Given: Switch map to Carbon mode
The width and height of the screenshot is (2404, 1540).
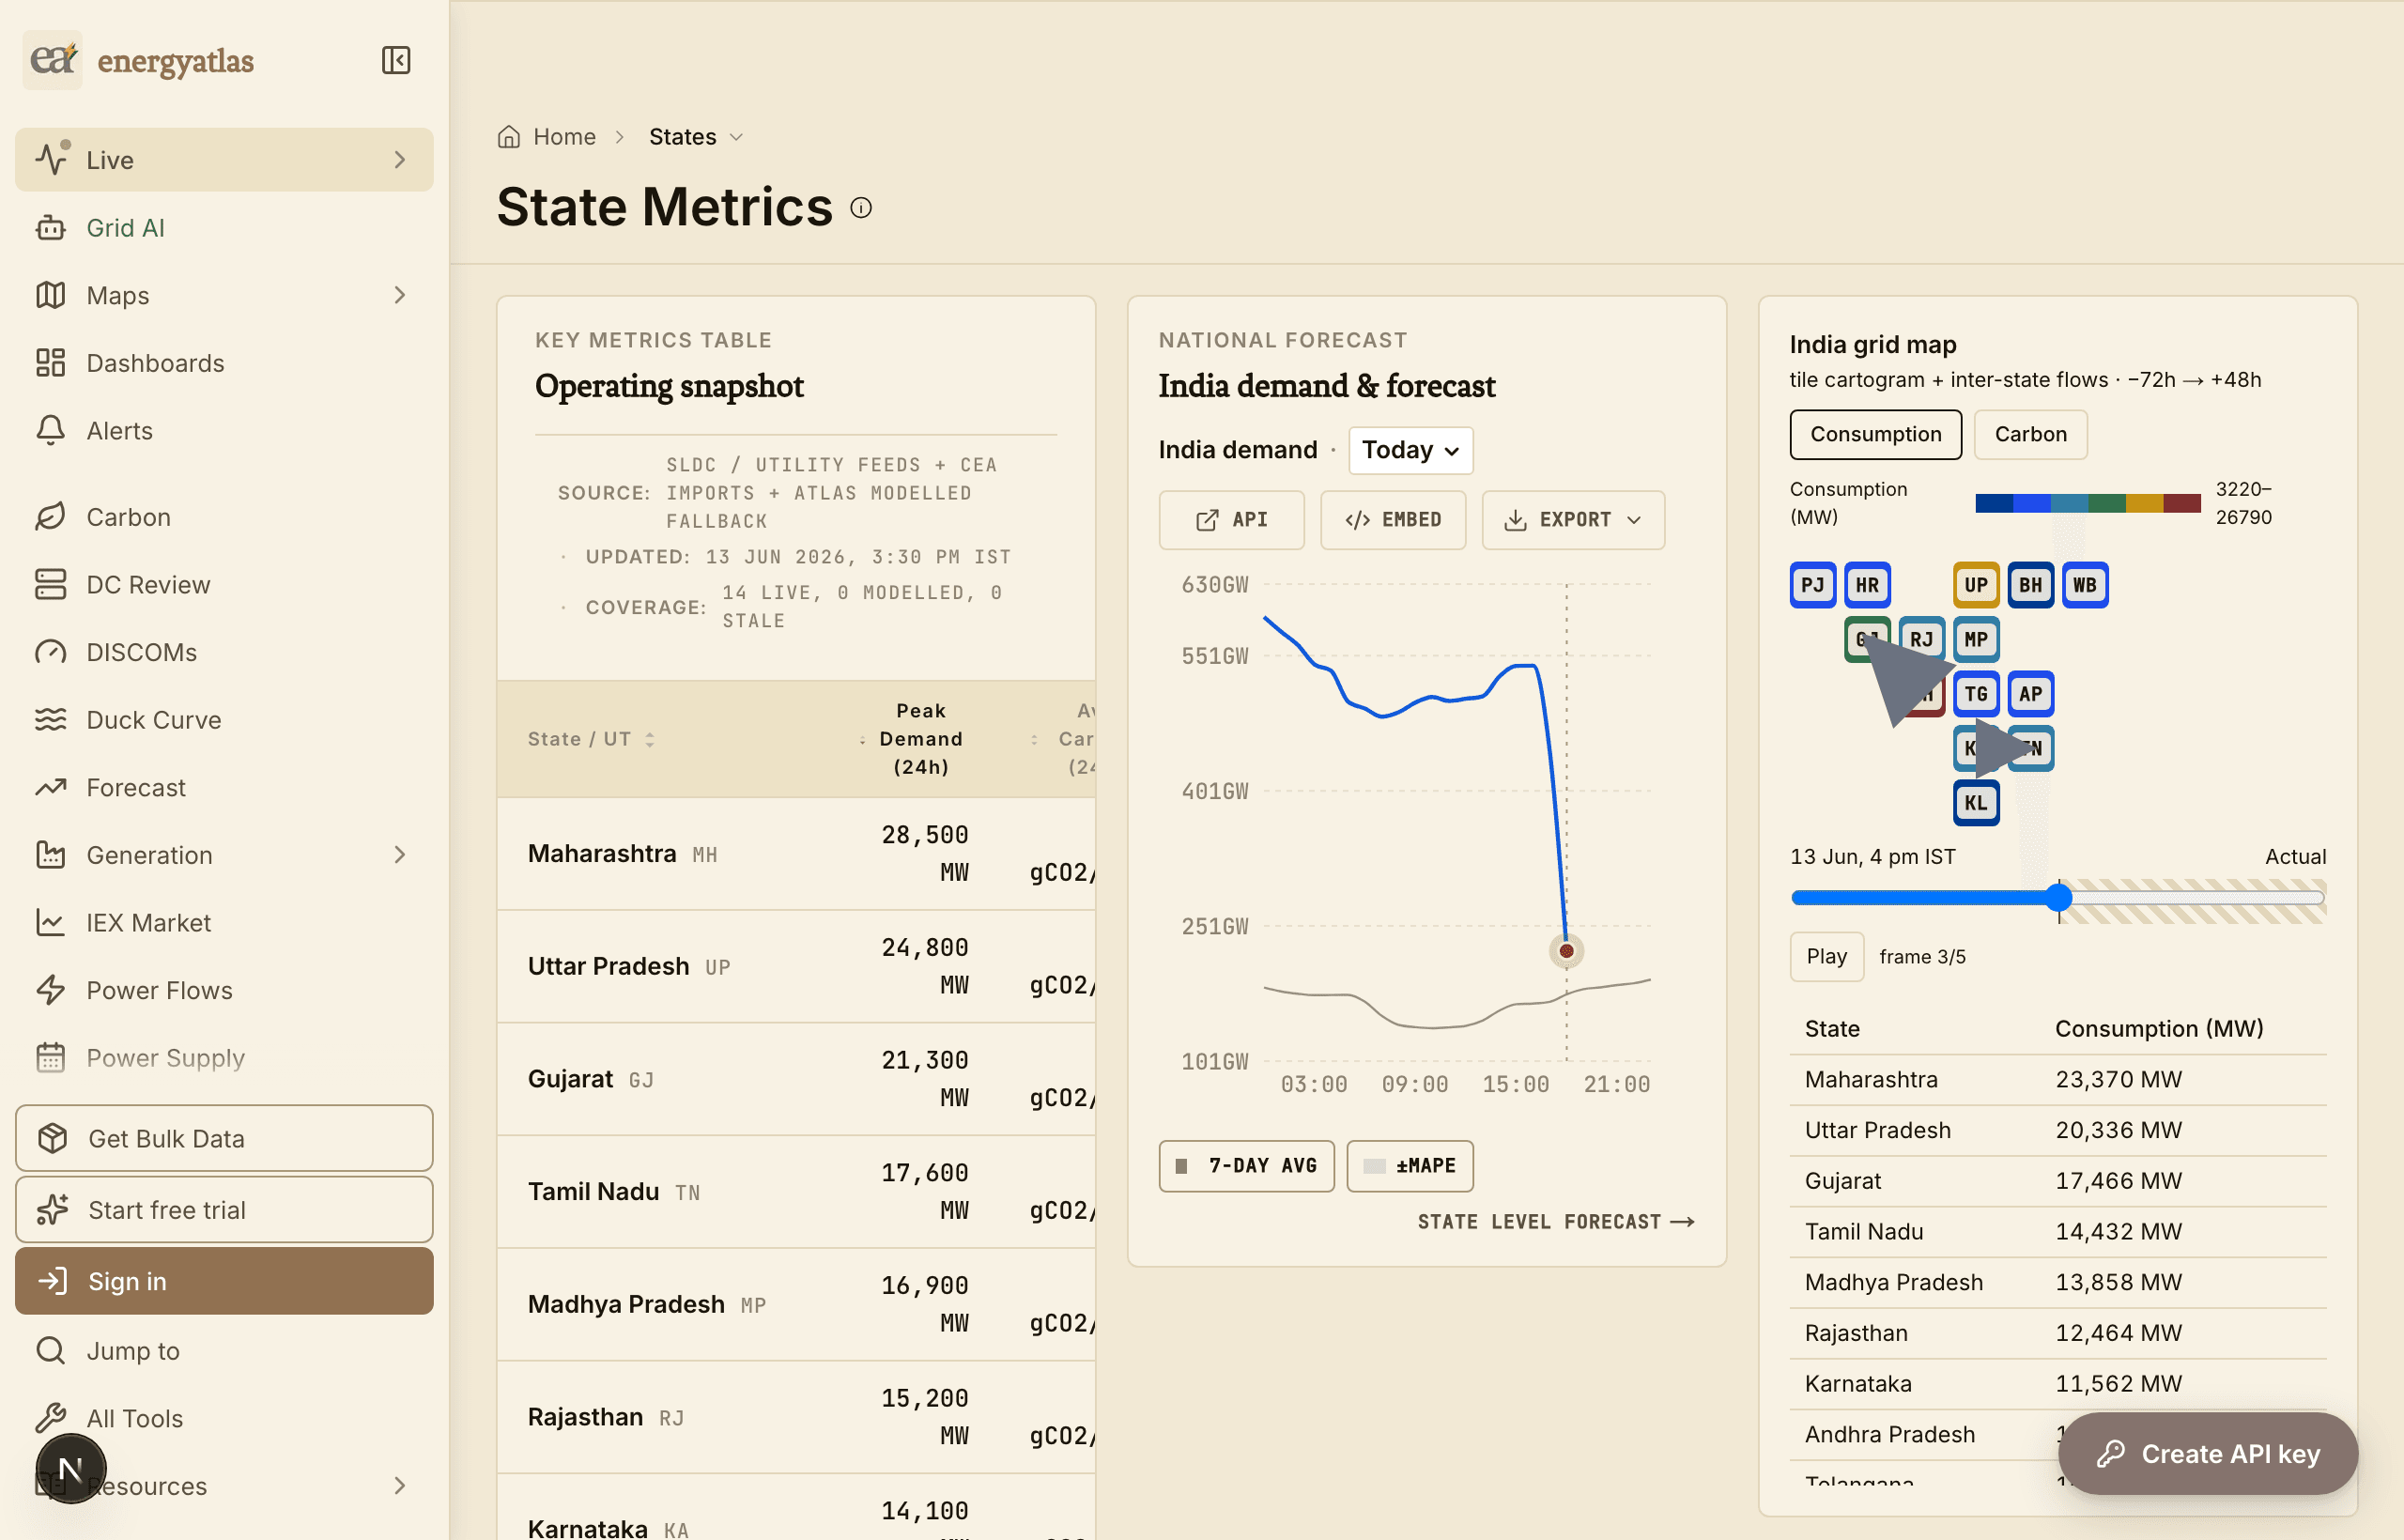Looking at the screenshot, I should point(2030,434).
